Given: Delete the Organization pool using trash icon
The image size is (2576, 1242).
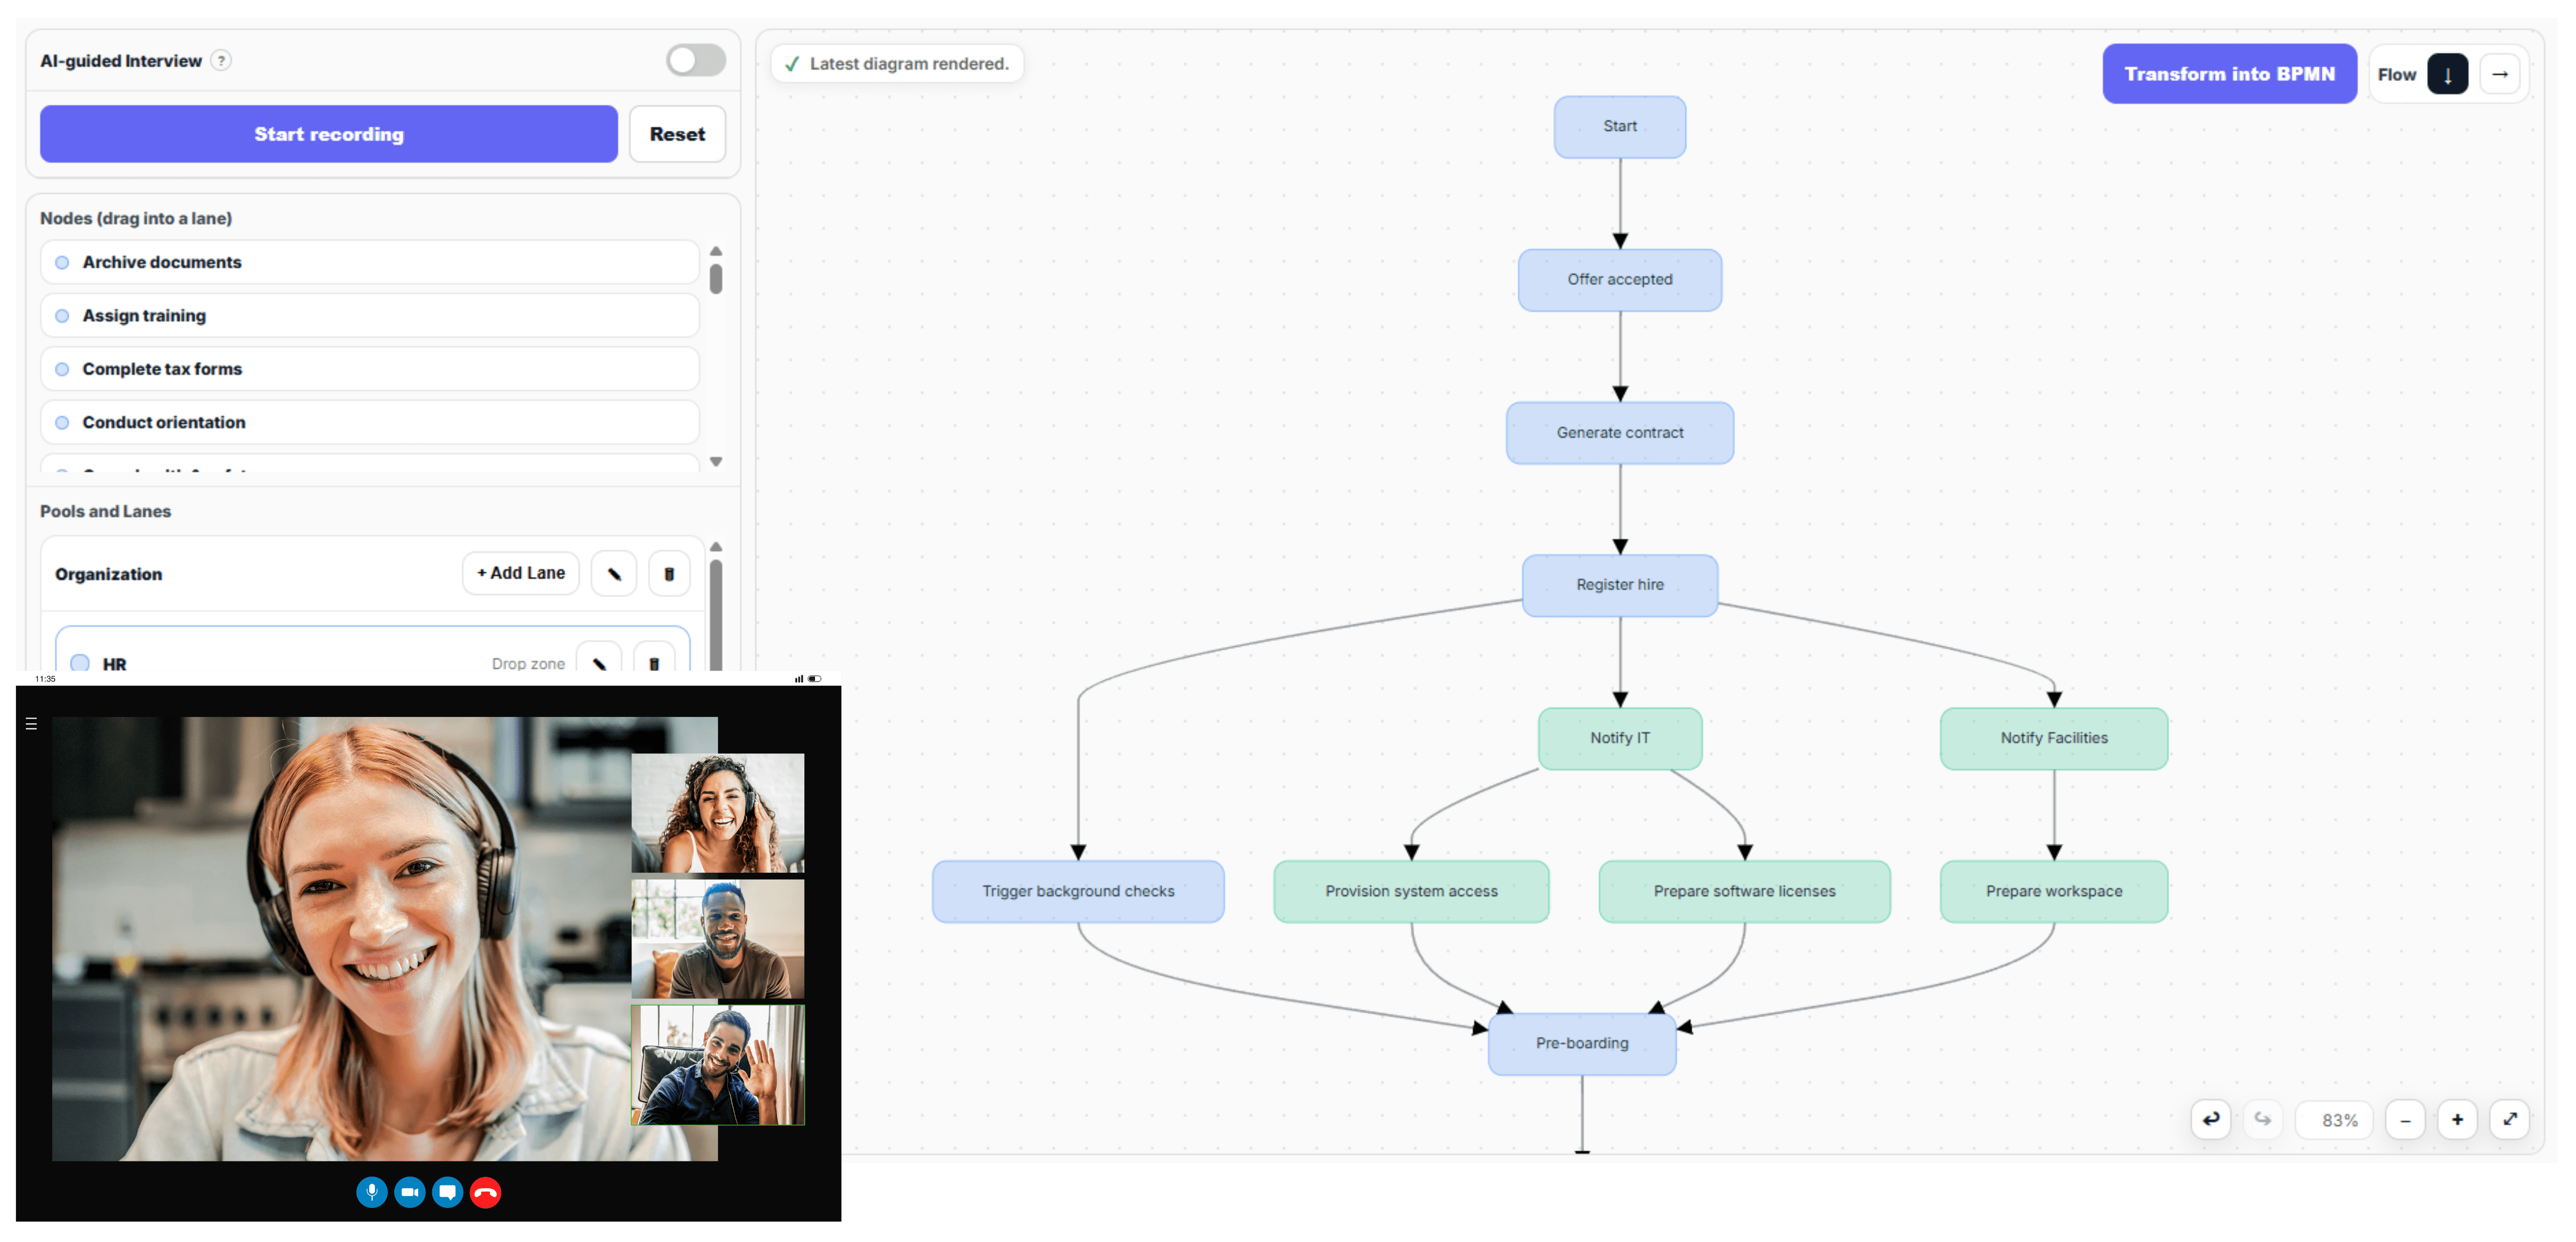Looking at the screenshot, I should (669, 574).
